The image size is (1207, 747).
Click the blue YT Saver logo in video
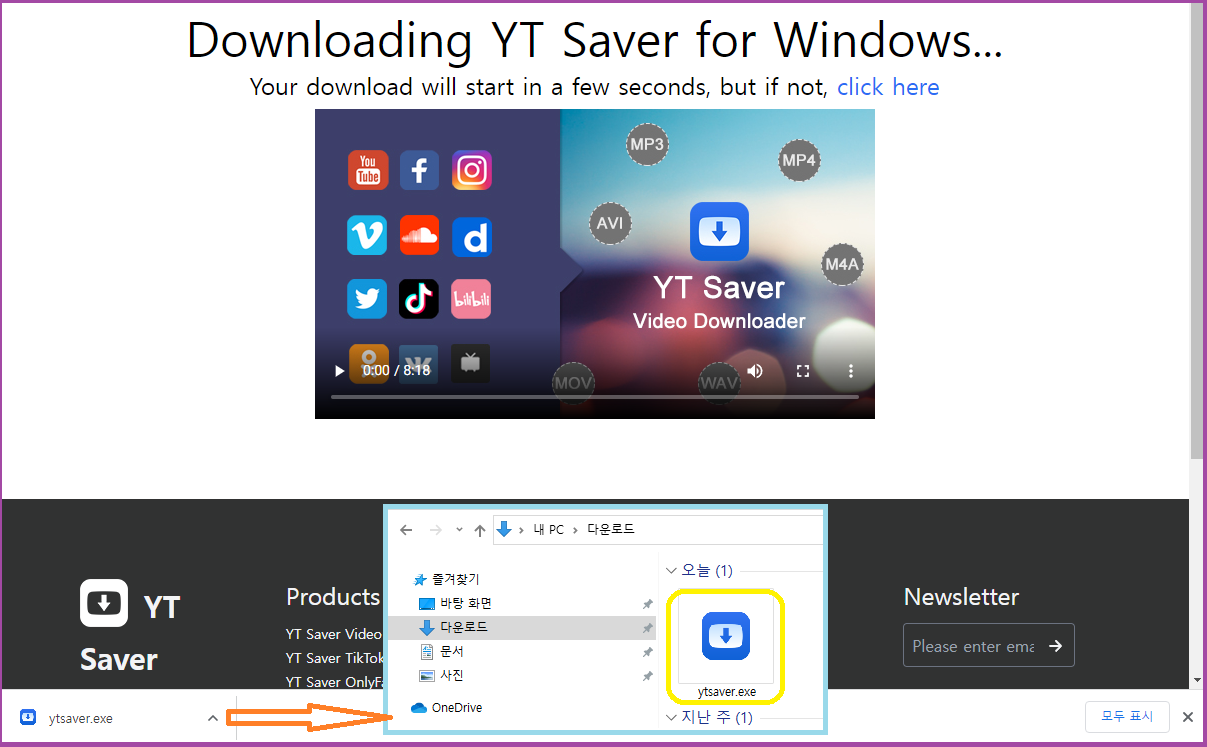[719, 232]
